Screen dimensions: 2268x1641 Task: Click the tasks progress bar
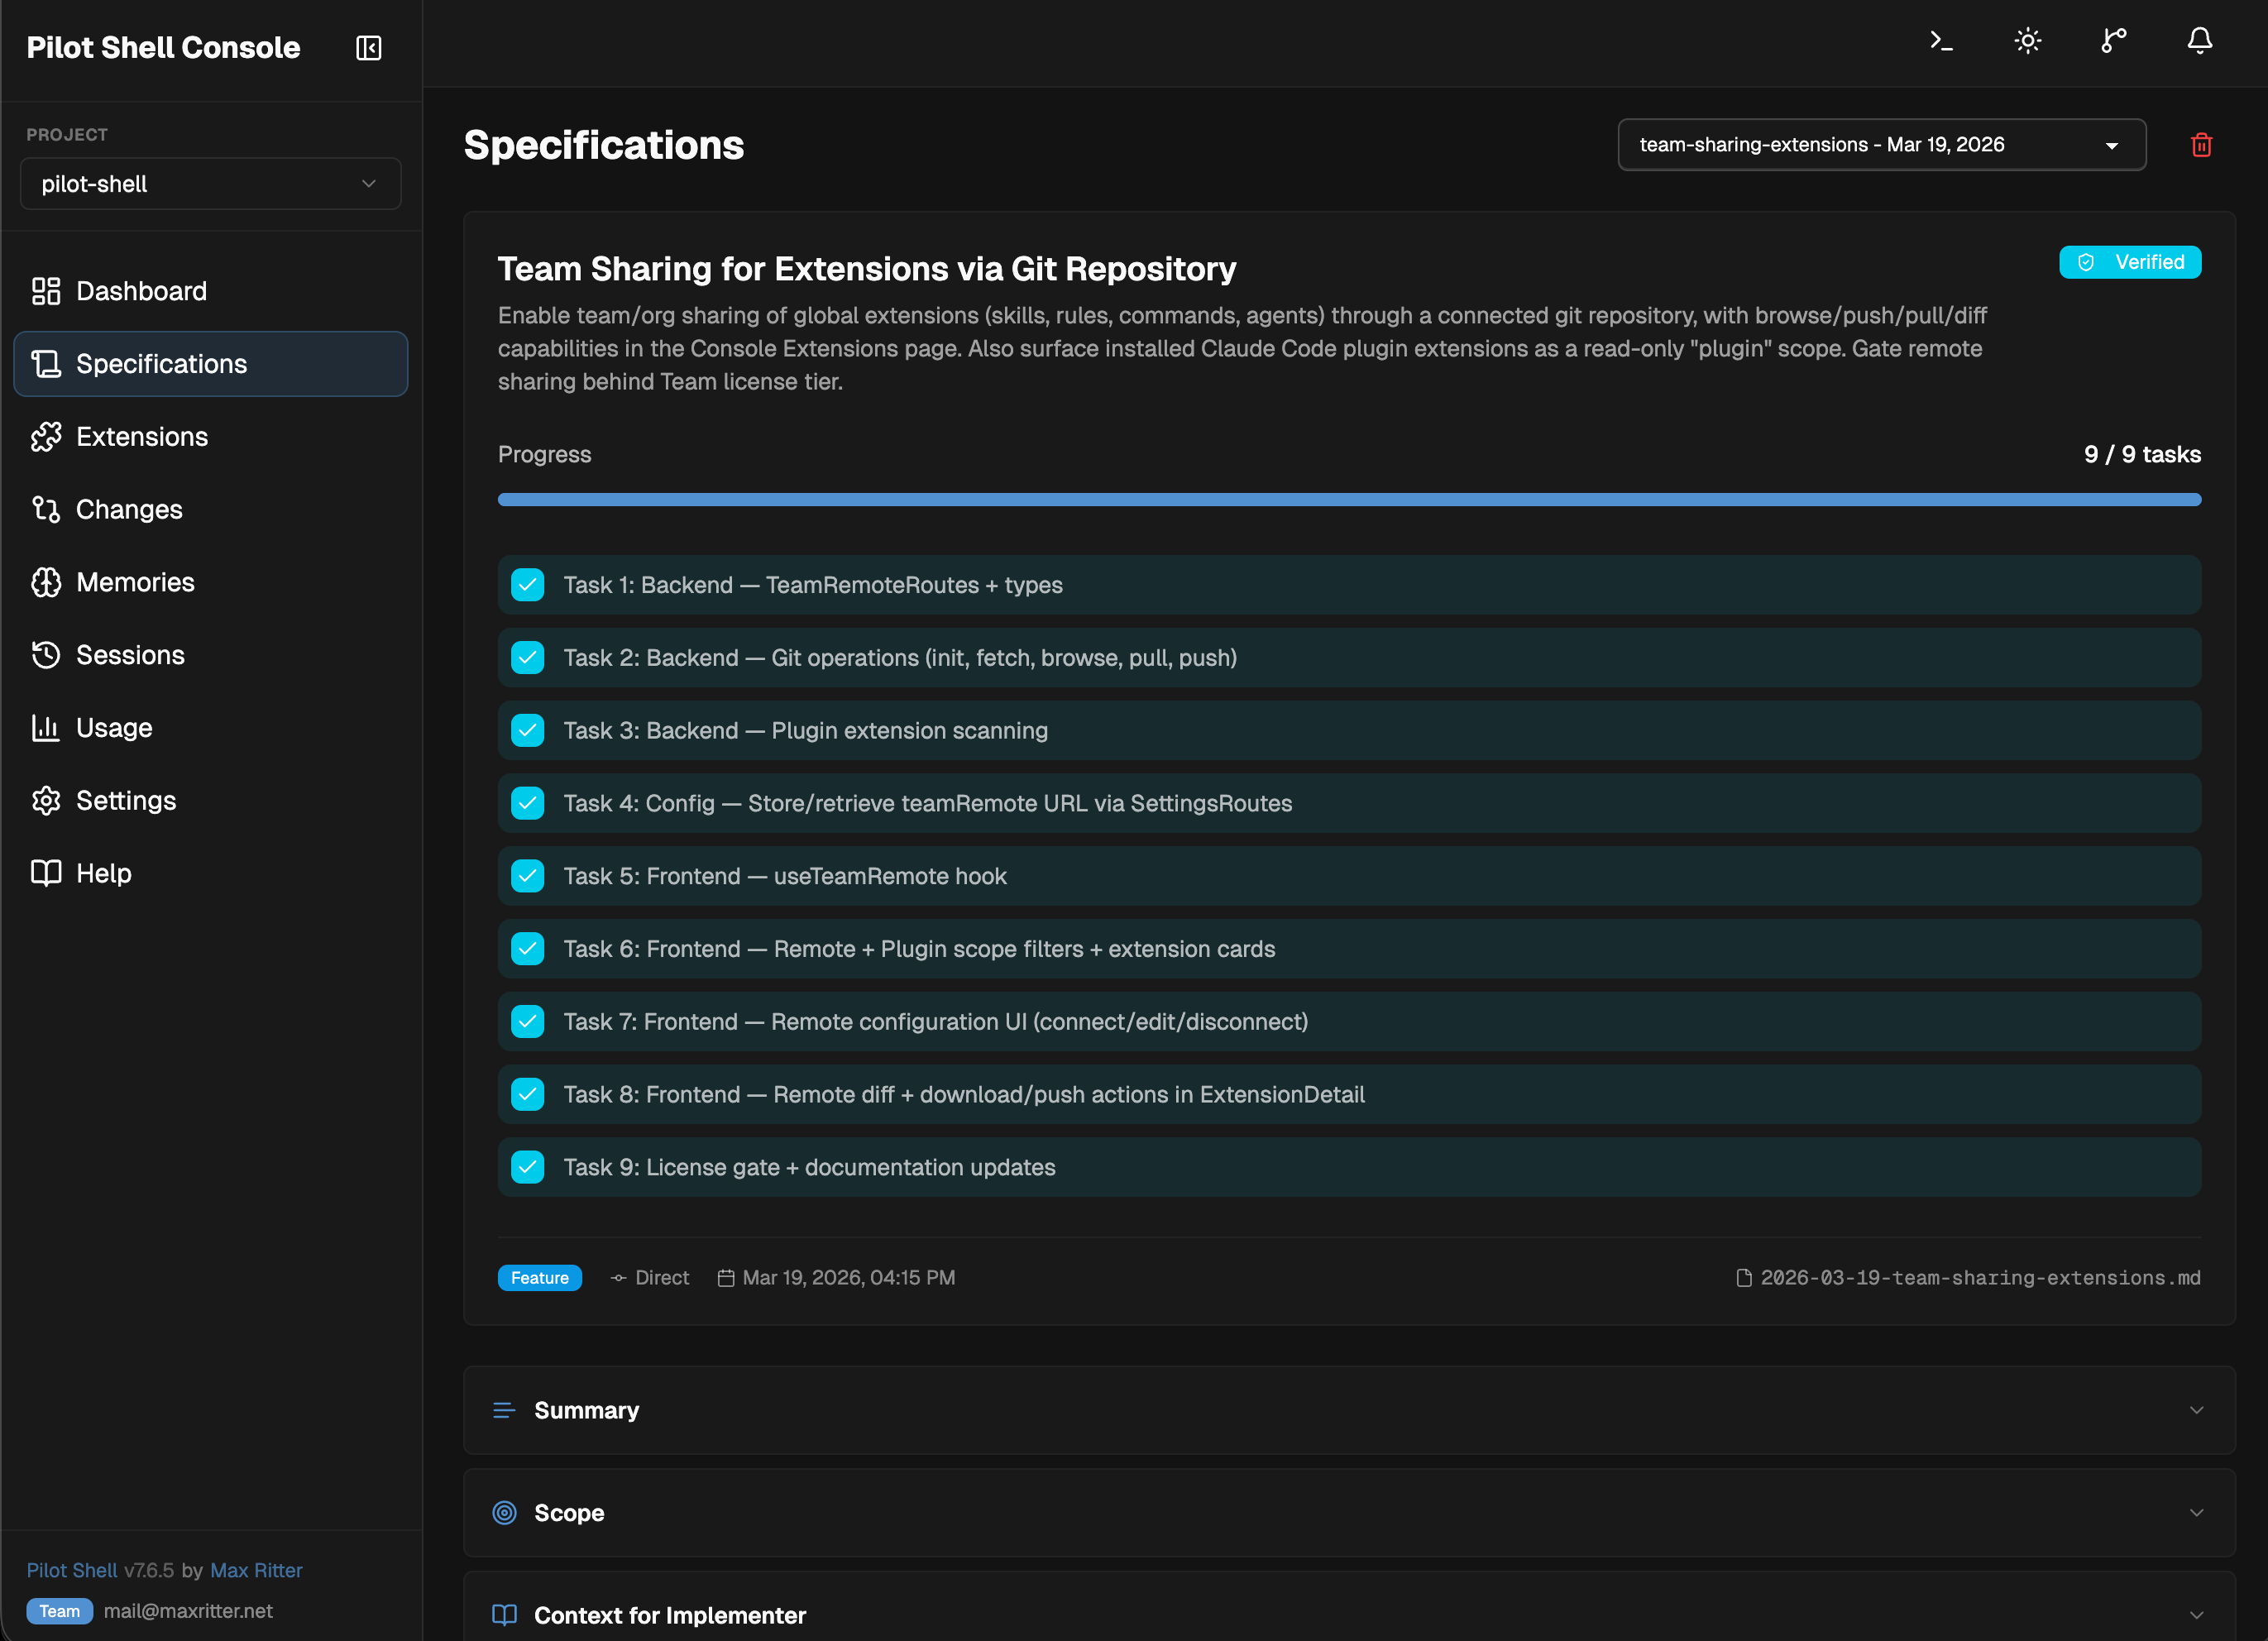coord(1348,500)
